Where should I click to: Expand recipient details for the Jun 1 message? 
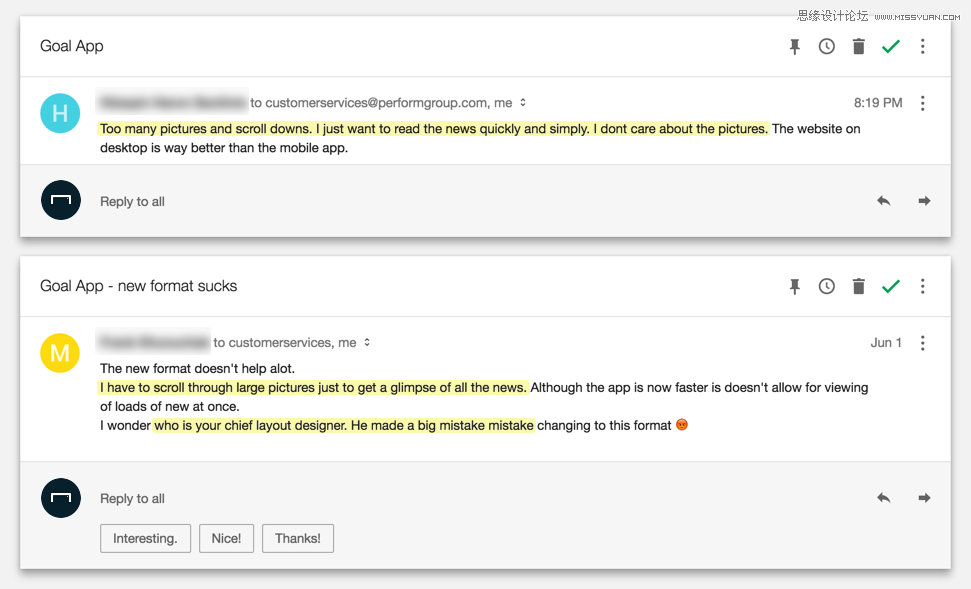click(367, 342)
